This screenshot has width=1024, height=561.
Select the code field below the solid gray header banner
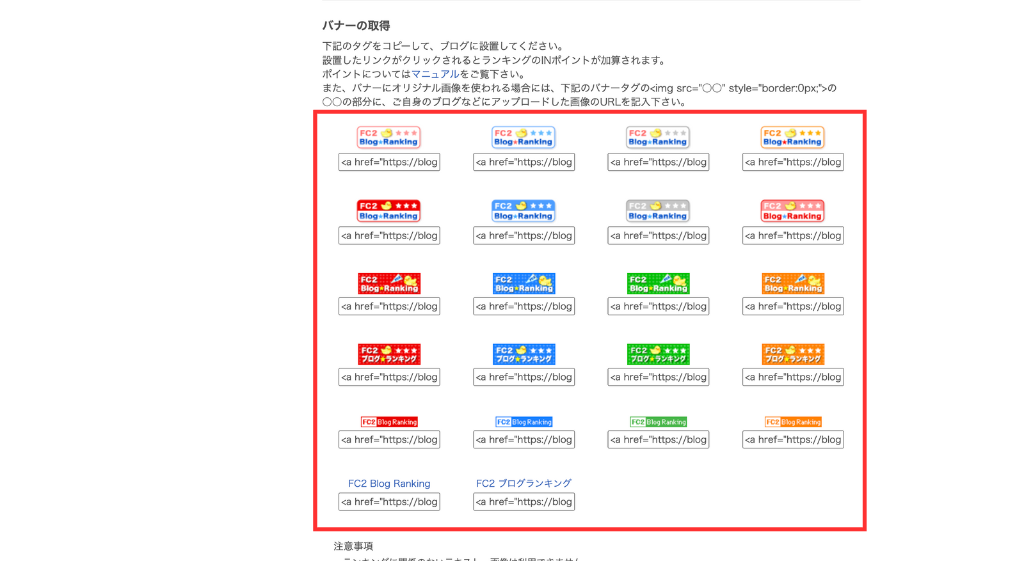coord(658,236)
